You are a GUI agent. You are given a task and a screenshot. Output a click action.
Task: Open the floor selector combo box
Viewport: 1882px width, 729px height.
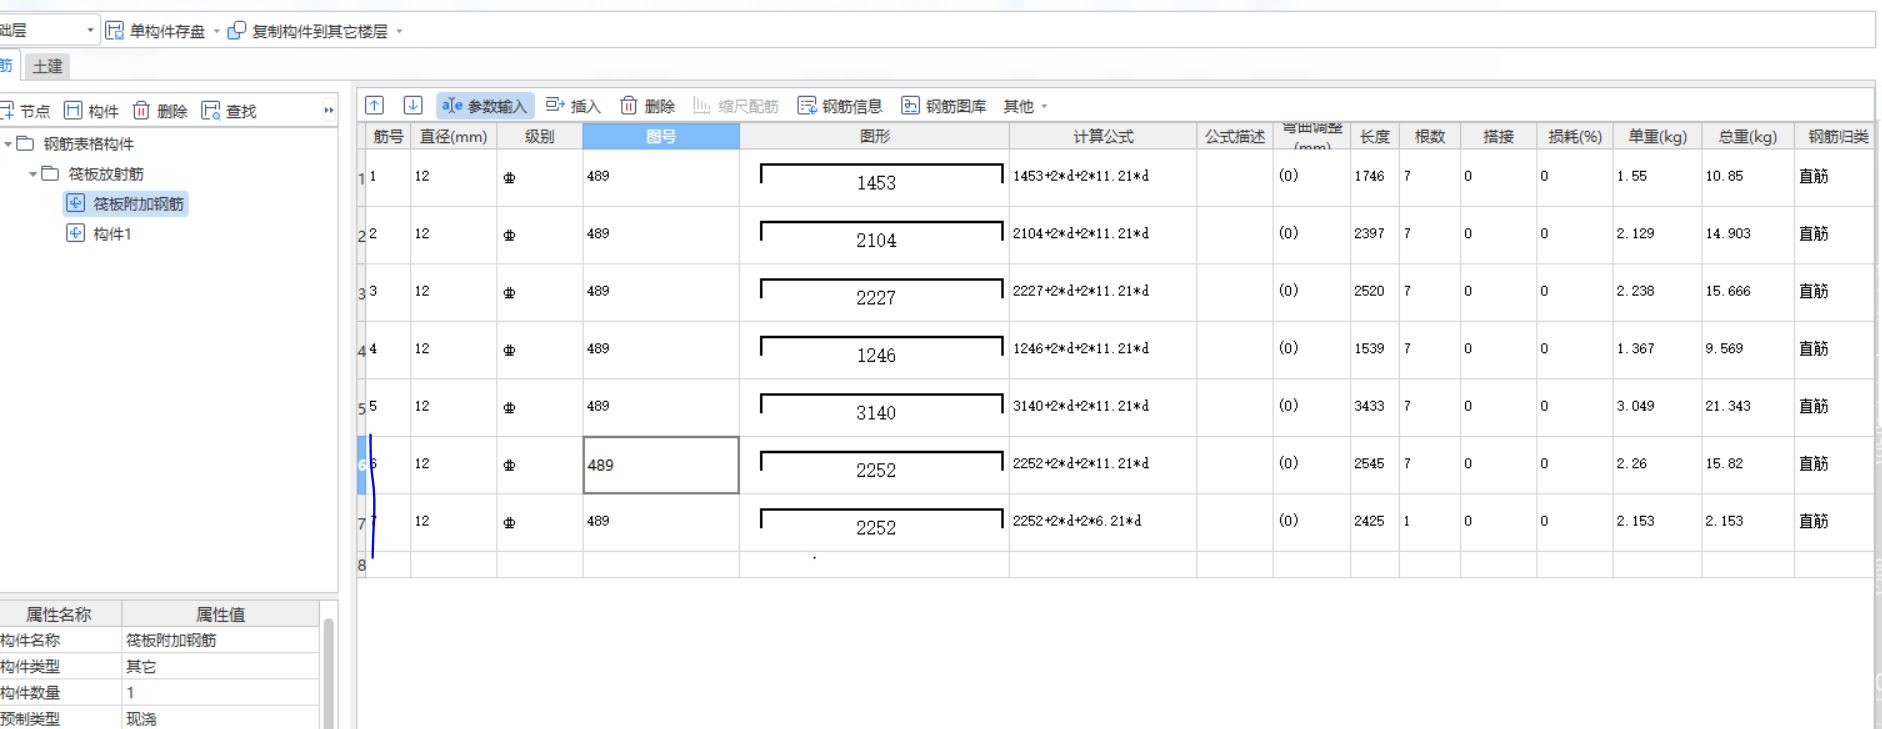click(x=48, y=30)
